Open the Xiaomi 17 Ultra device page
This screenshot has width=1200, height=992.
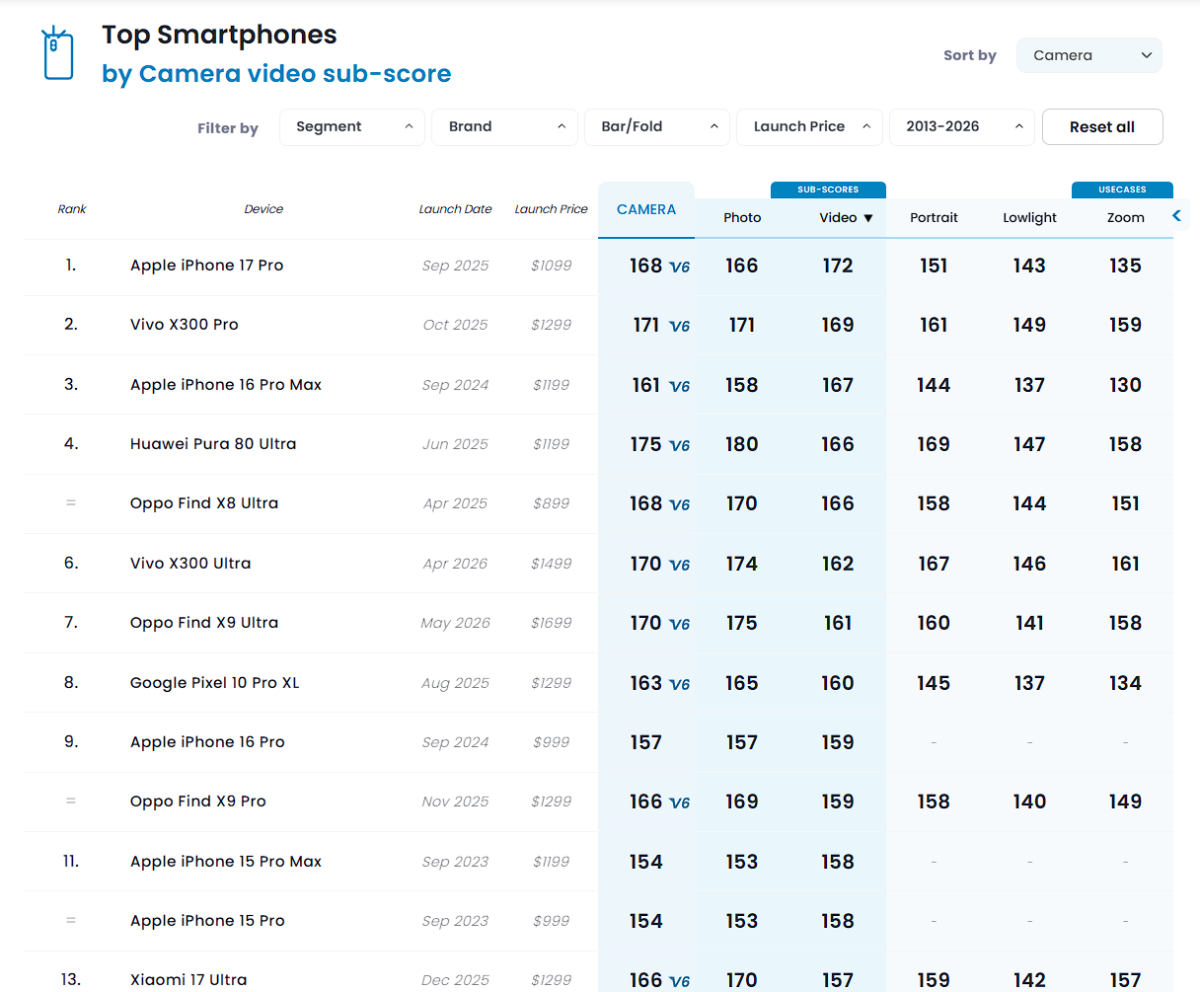pyautogui.click(x=188, y=980)
